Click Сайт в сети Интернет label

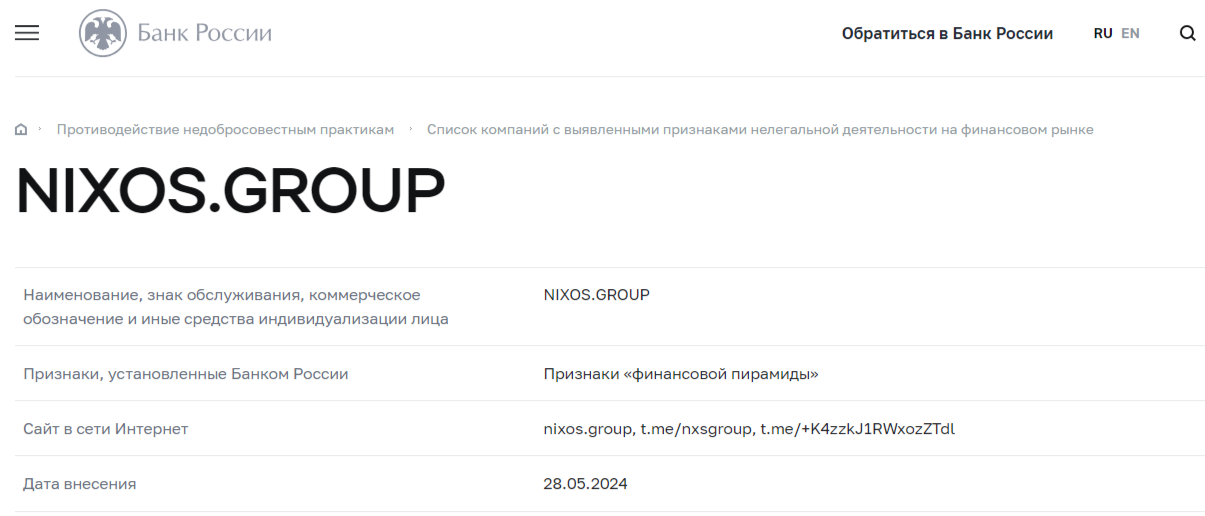pyautogui.click(x=106, y=429)
